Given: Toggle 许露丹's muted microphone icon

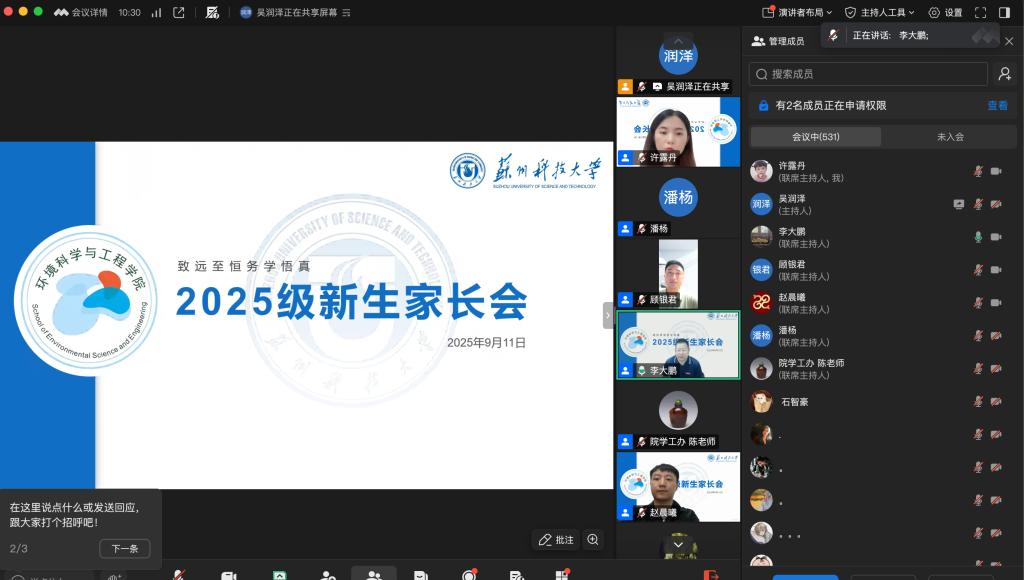Looking at the screenshot, I should pos(979,171).
